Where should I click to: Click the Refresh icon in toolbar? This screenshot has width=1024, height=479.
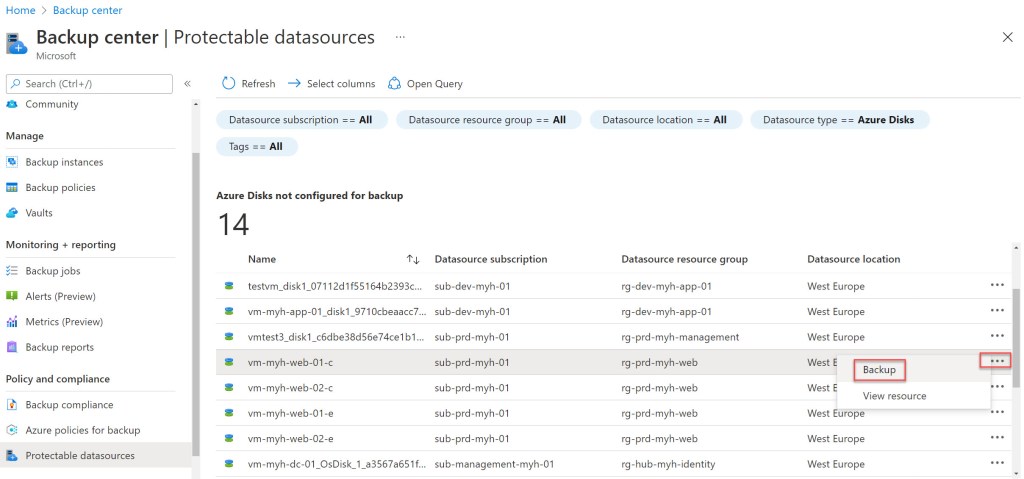pos(228,84)
